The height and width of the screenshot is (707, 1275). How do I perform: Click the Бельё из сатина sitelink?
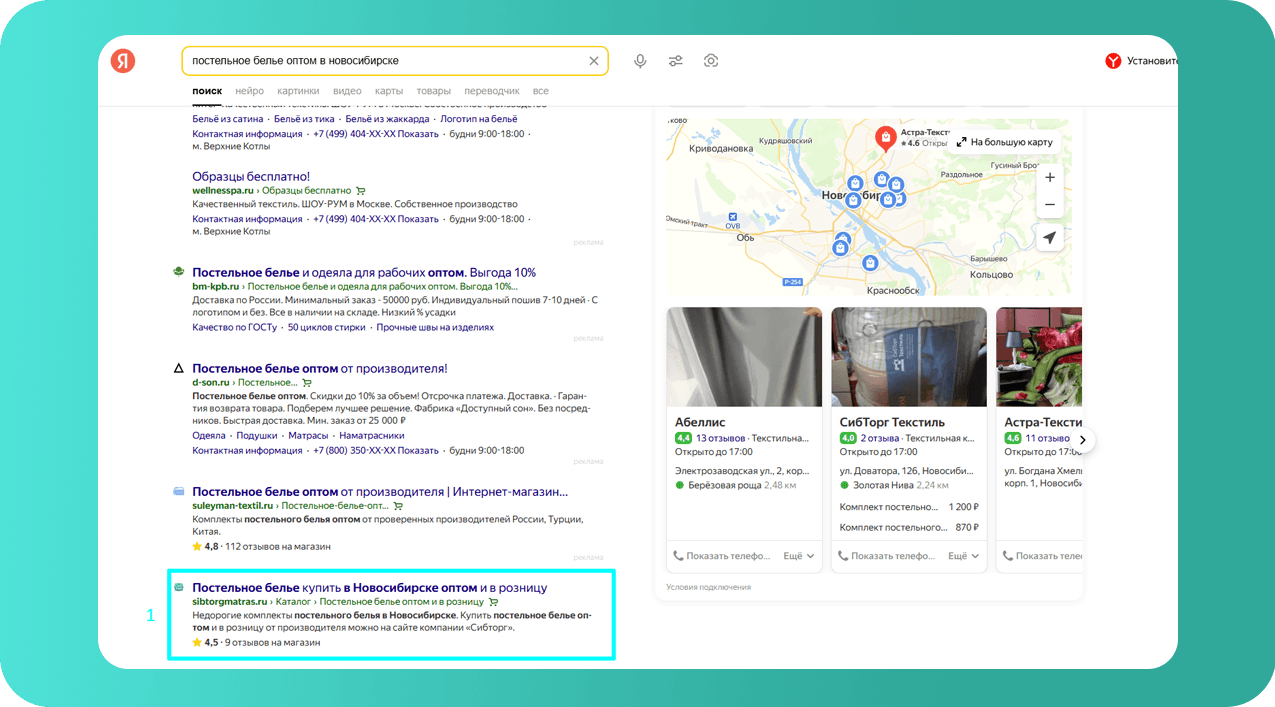[x=228, y=119]
